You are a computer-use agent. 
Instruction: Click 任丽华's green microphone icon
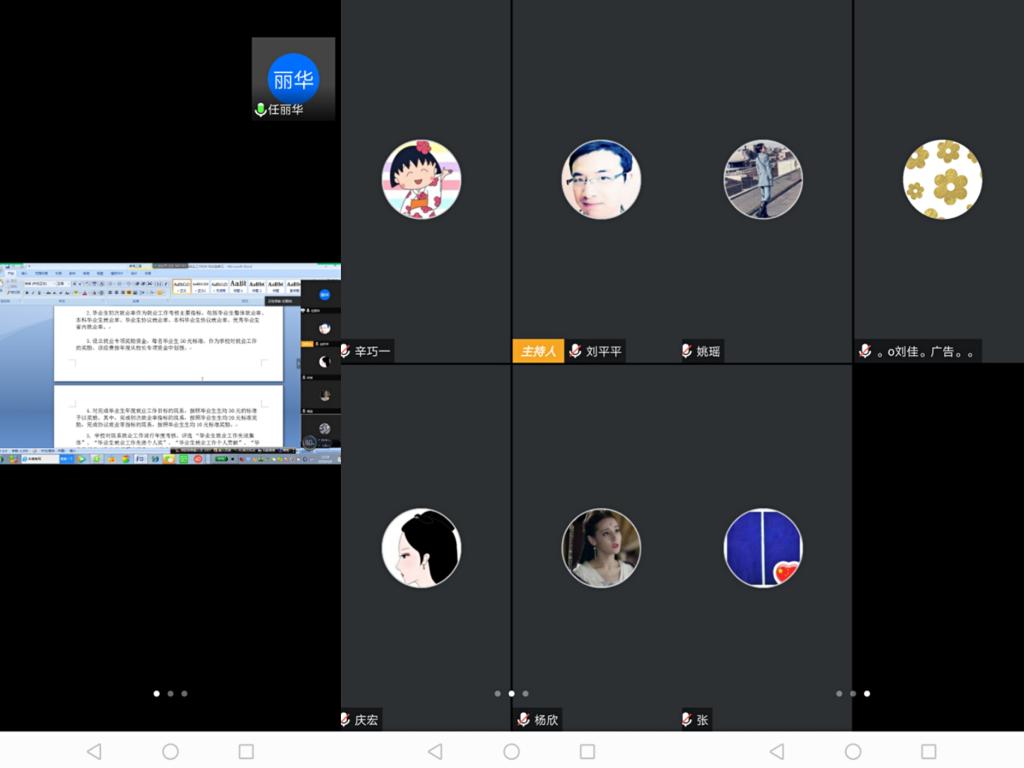pos(260,110)
